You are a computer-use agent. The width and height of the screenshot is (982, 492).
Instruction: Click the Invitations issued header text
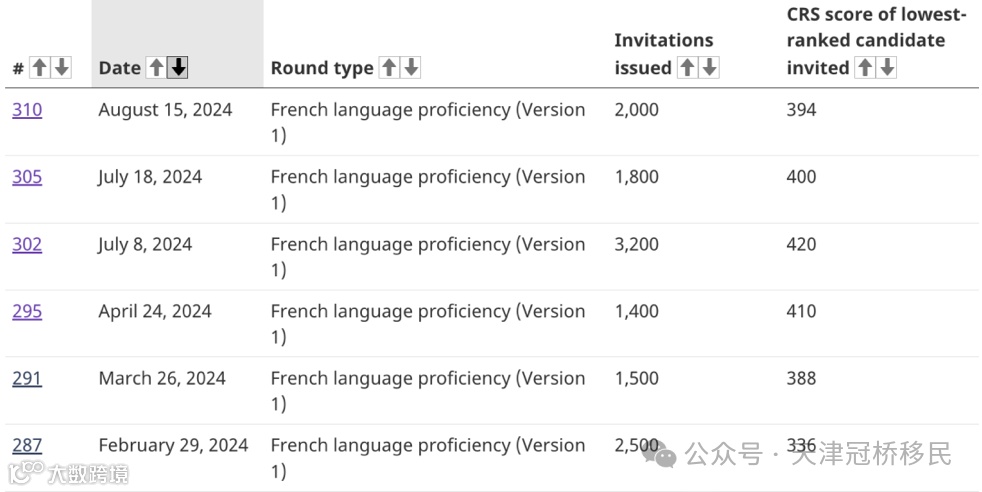[663, 42]
